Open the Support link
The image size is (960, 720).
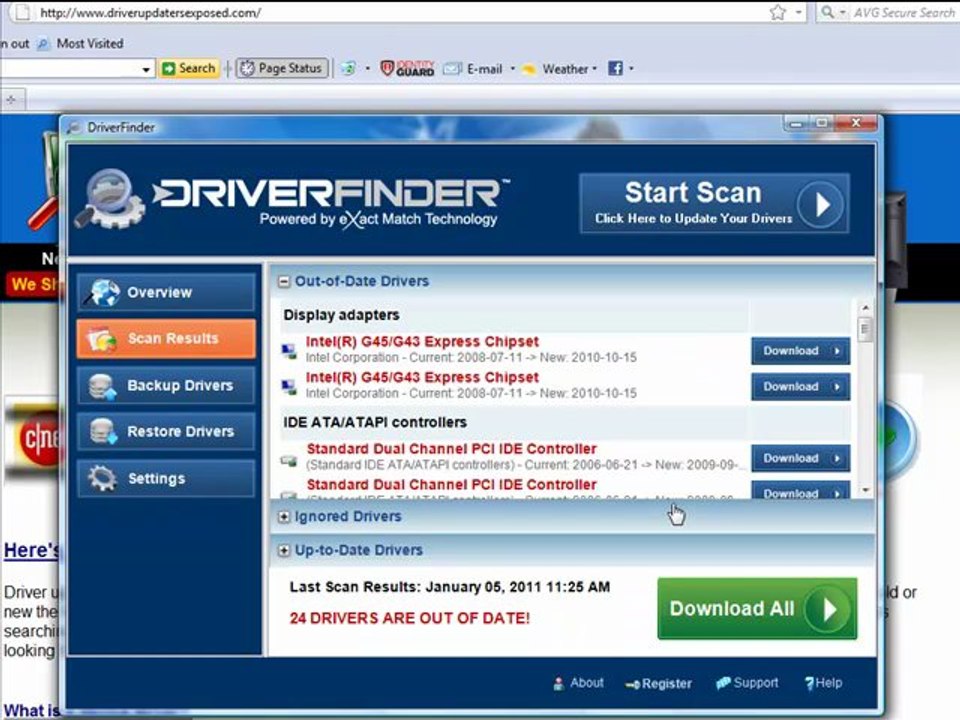coord(756,683)
